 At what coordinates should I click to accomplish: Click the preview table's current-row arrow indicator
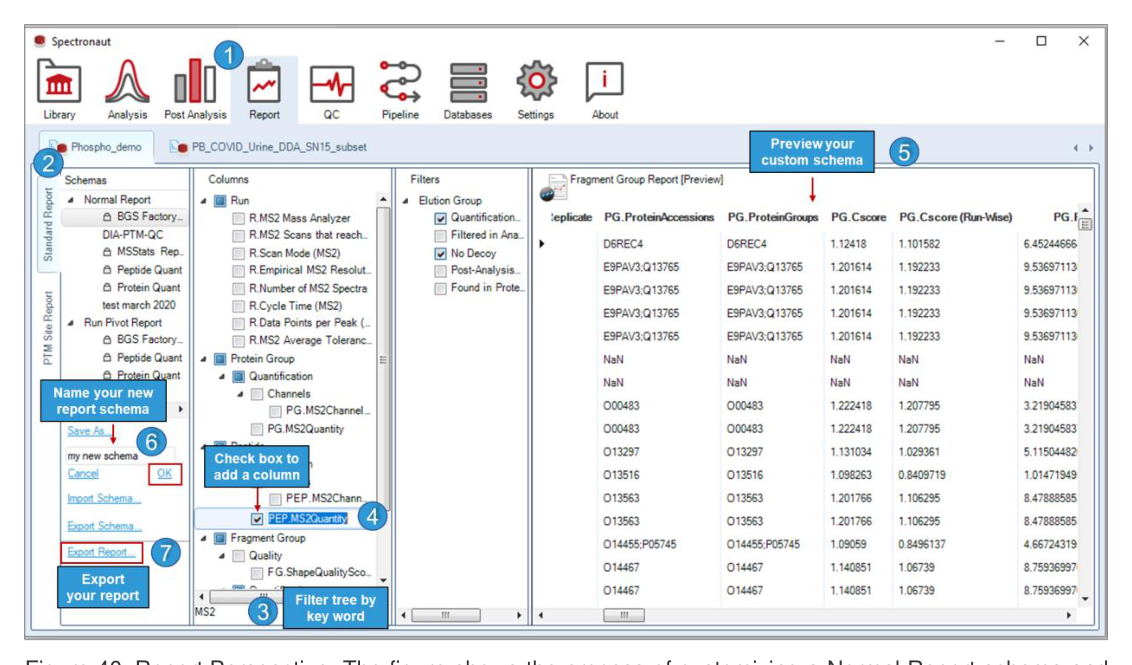(x=542, y=244)
